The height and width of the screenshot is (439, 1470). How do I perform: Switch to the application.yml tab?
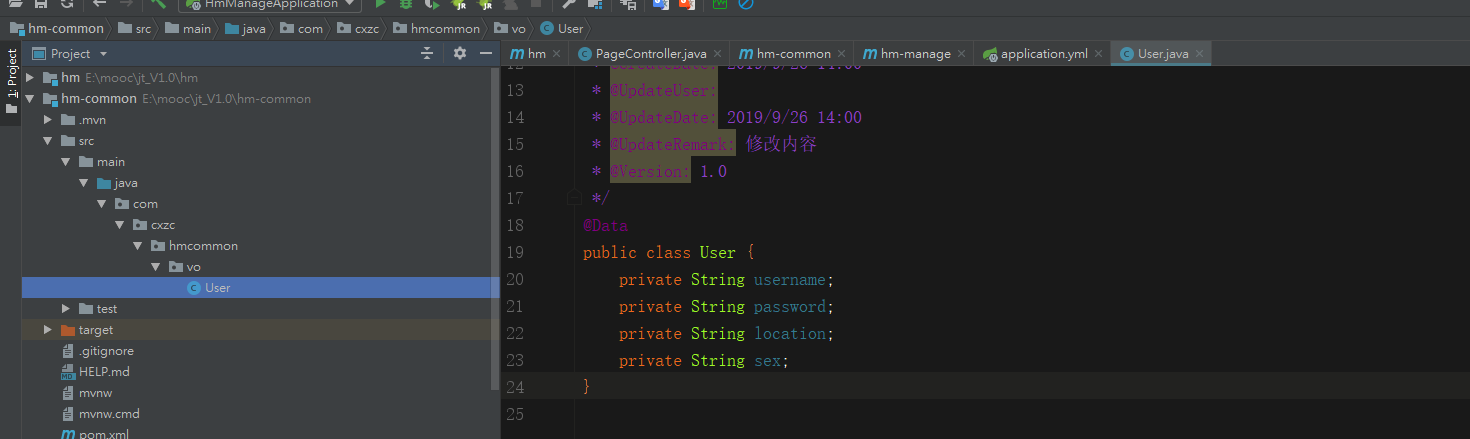tap(1044, 54)
